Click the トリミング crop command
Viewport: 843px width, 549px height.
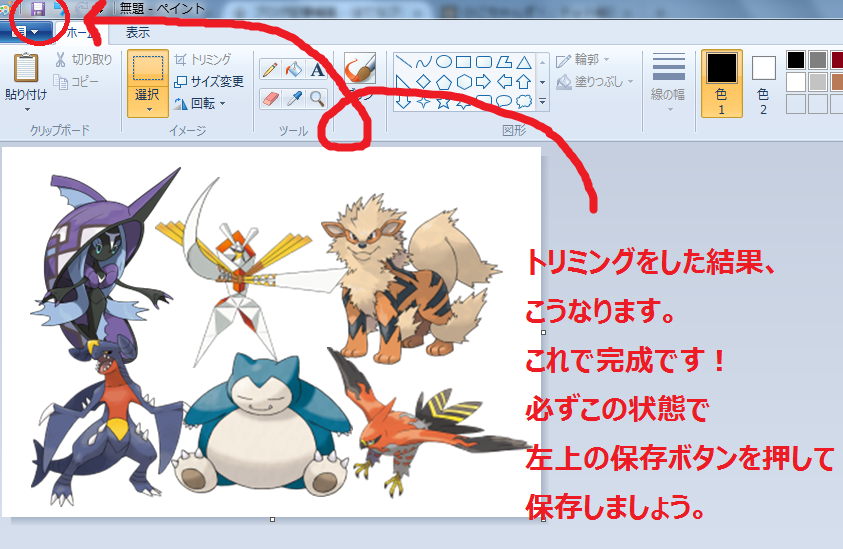click(203, 59)
